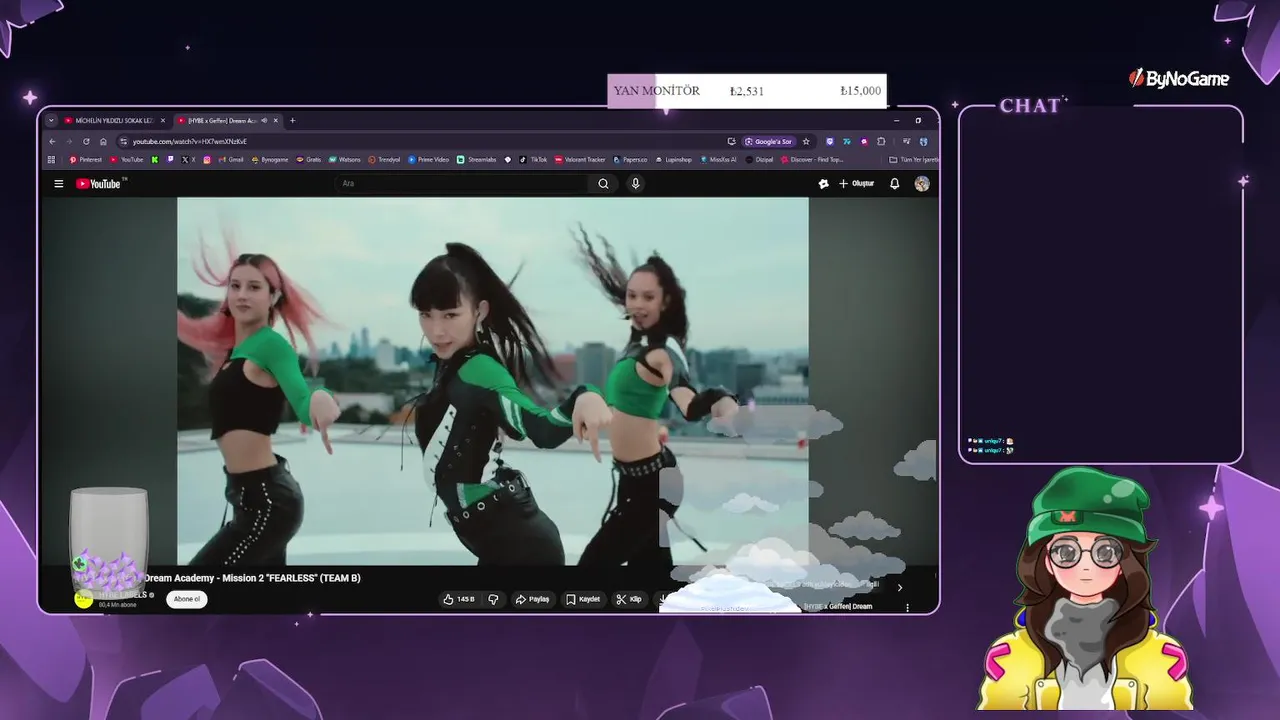This screenshot has width=1280, height=720.
Task: Open the X bookmark
Action: (188, 160)
